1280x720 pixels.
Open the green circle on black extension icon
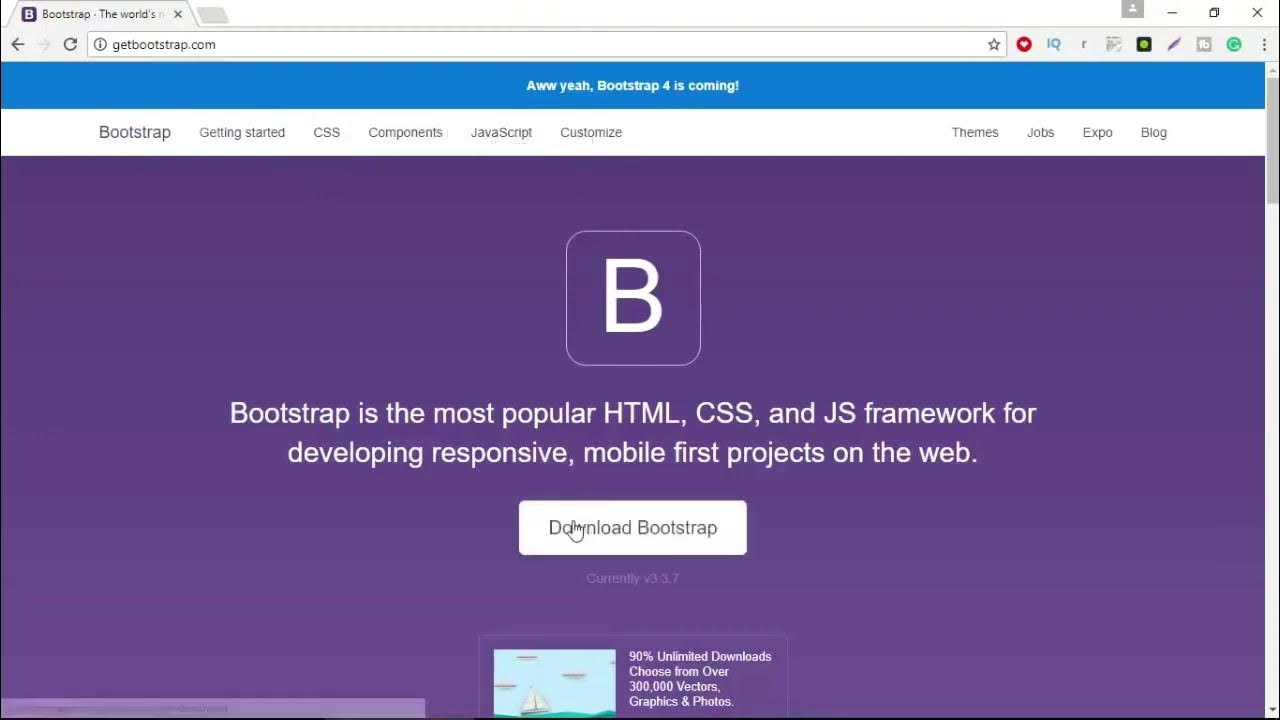tap(1144, 44)
